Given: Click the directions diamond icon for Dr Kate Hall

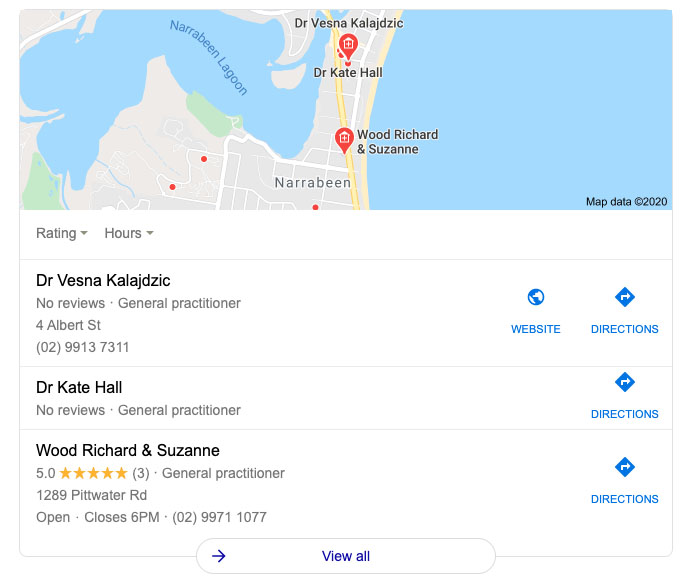Looking at the screenshot, I should pos(625,382).
